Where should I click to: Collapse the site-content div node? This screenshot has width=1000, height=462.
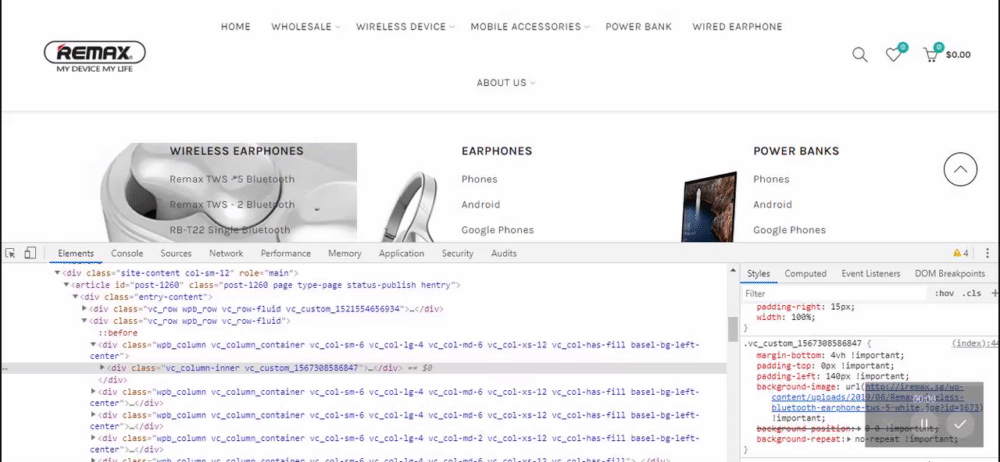57,273
